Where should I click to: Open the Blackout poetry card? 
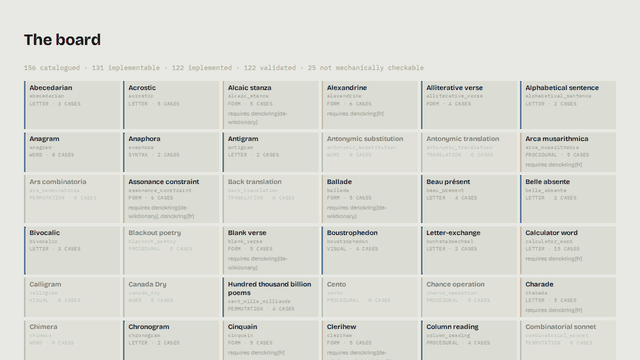[171, 250]
